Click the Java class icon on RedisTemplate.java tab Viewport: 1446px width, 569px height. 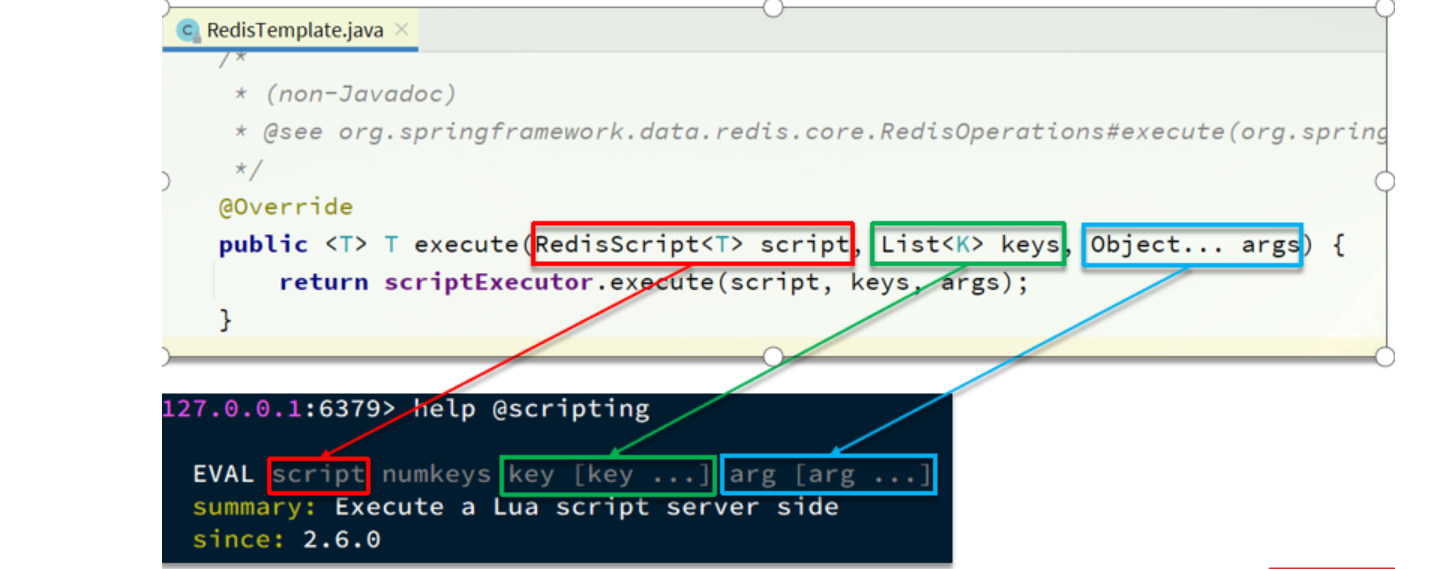pyautogui.click(x=187, y=30)
